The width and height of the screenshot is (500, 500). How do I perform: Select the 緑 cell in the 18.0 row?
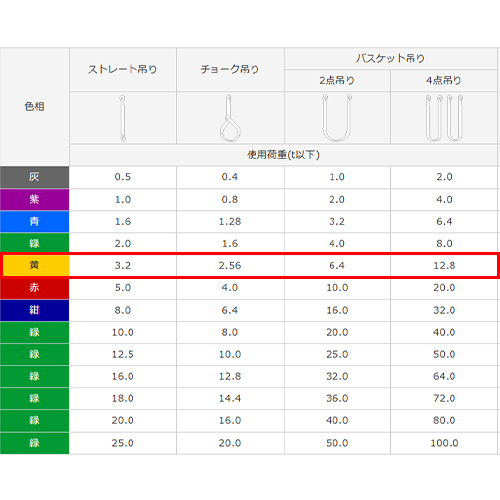point(34,398)
